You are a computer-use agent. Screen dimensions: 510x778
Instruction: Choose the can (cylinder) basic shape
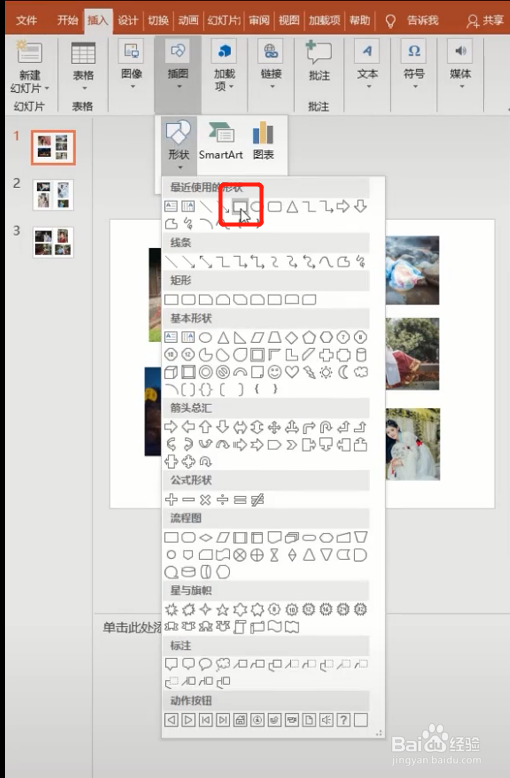[361, 355]
